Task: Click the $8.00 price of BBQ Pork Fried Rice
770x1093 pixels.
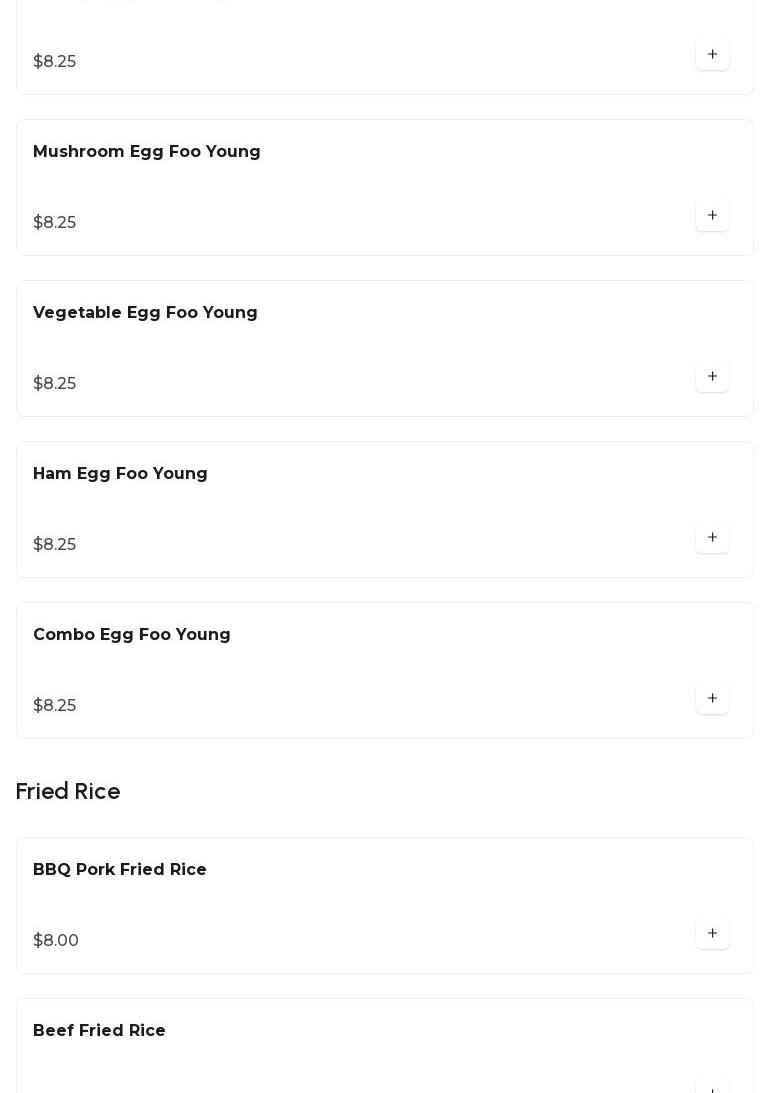Action: (56, 941)
